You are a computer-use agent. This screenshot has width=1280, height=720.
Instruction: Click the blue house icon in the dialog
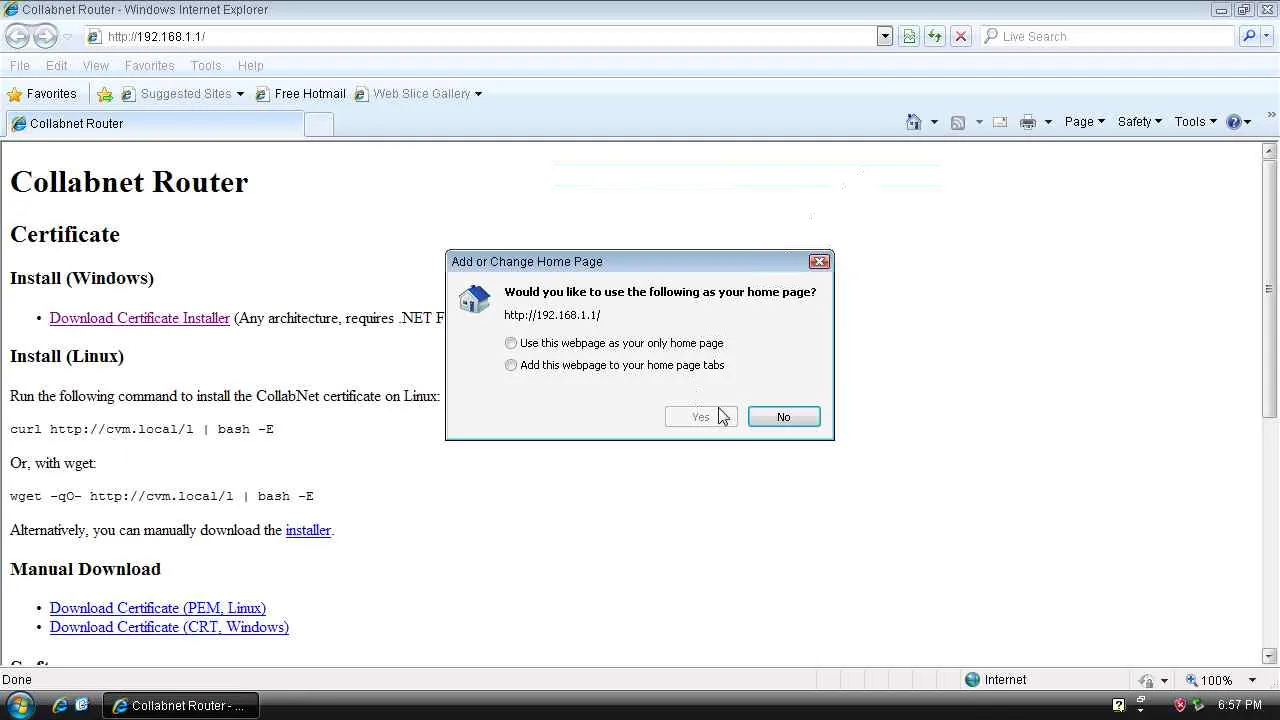coord(474,299)
